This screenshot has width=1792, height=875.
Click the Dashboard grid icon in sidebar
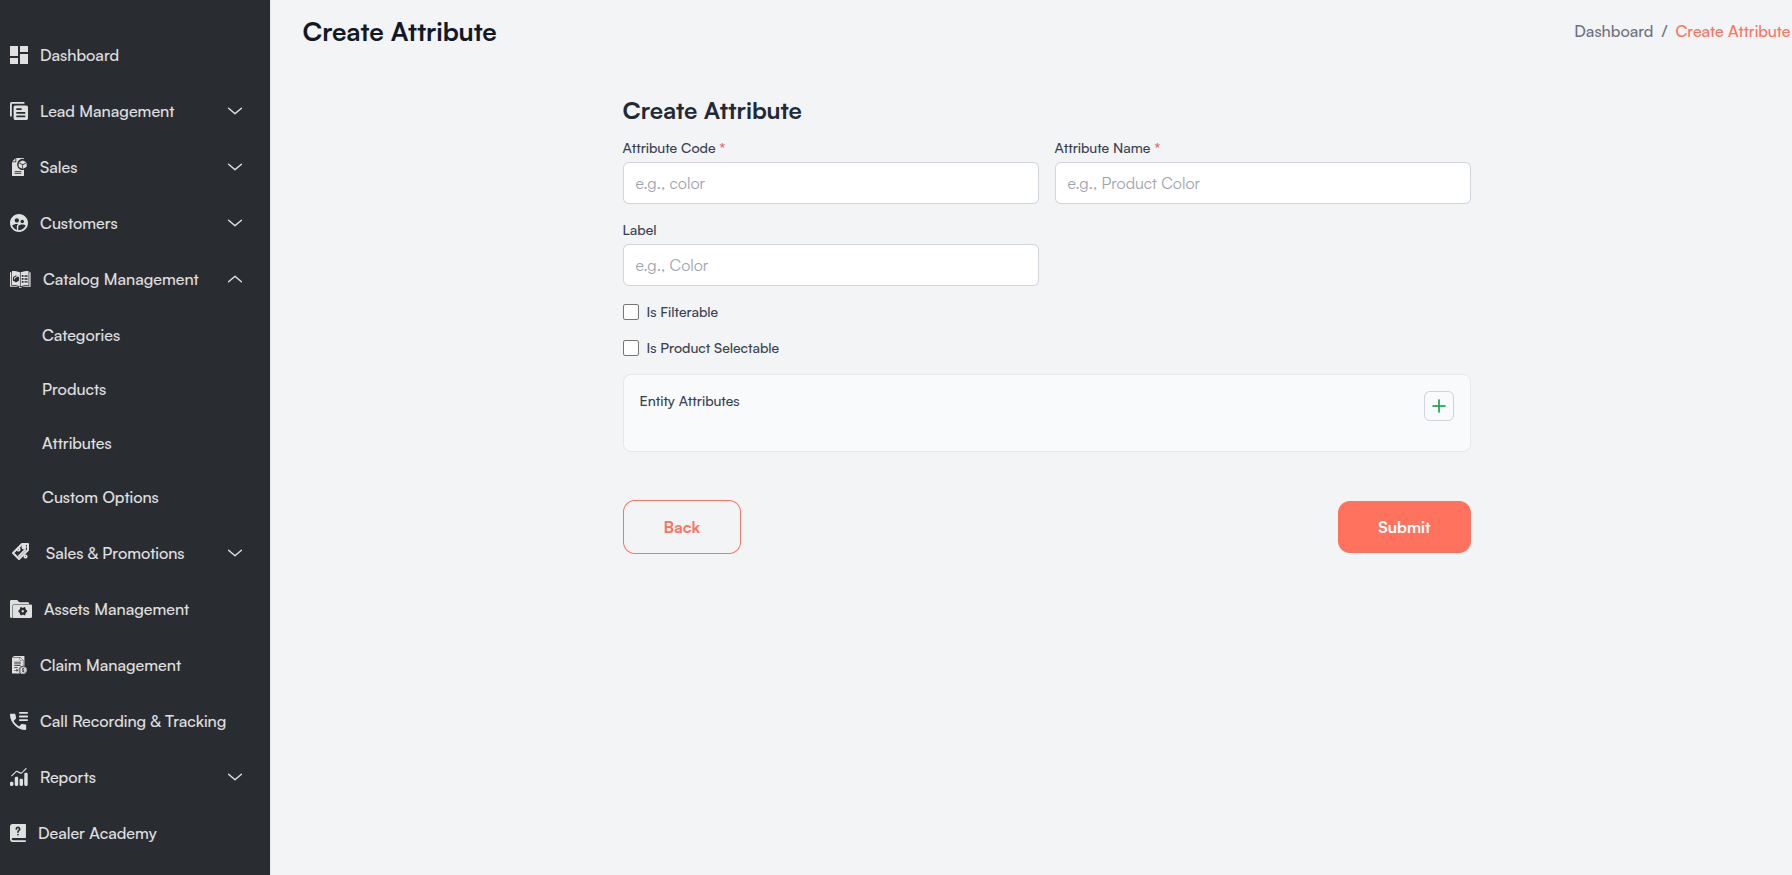click(x=19, y=55)
